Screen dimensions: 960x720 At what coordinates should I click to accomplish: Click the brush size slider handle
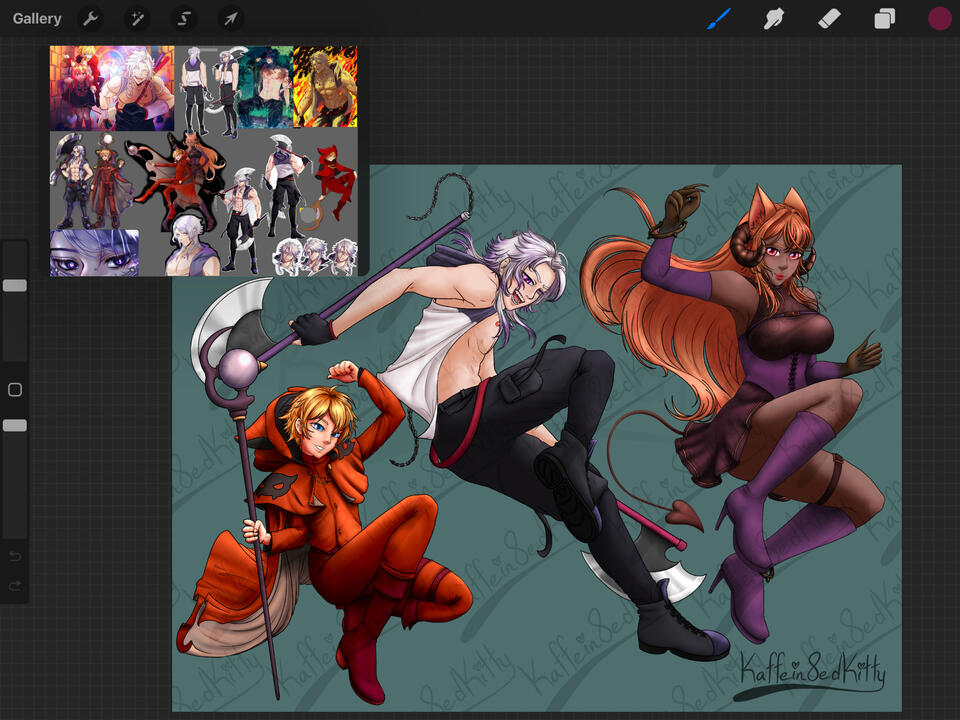15,286
